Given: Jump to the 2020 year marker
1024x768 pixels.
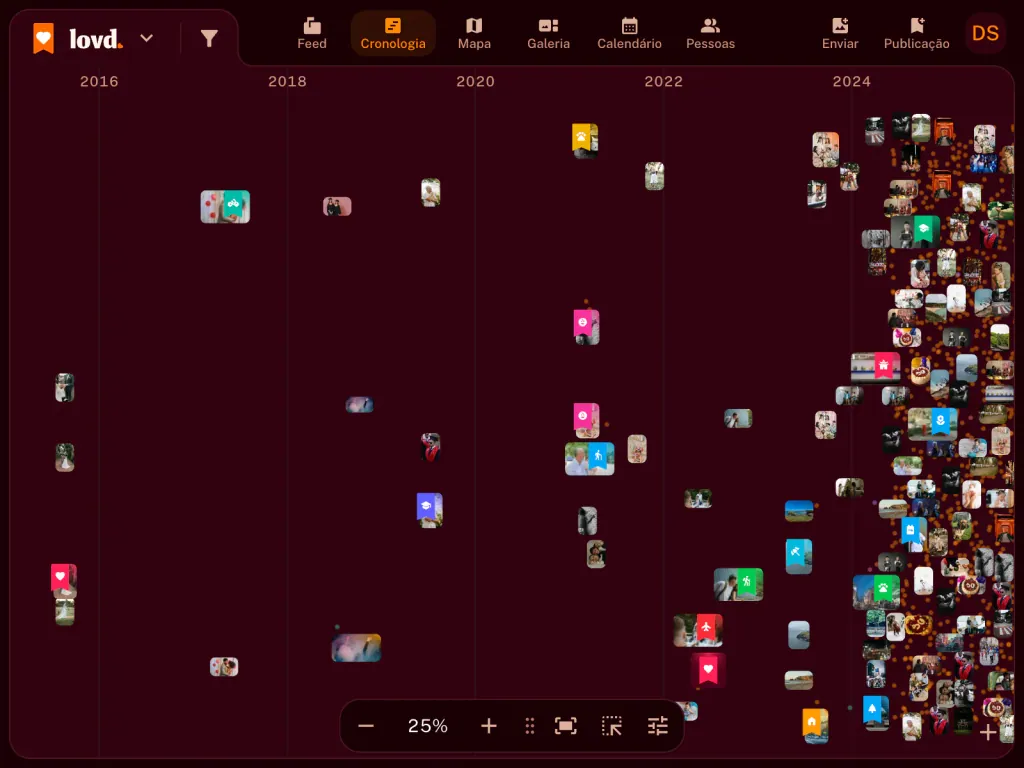Looking at the screenshot, I should pos(475,82).
